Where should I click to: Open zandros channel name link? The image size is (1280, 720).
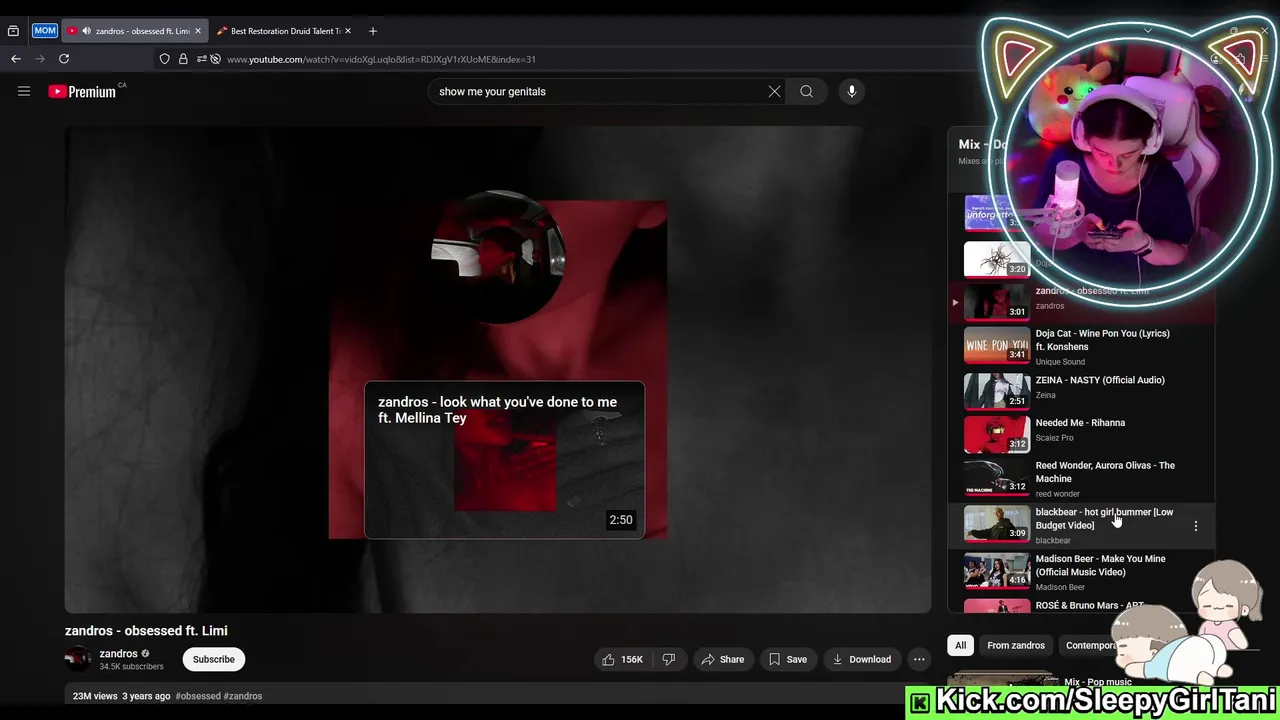pos(118,653)
